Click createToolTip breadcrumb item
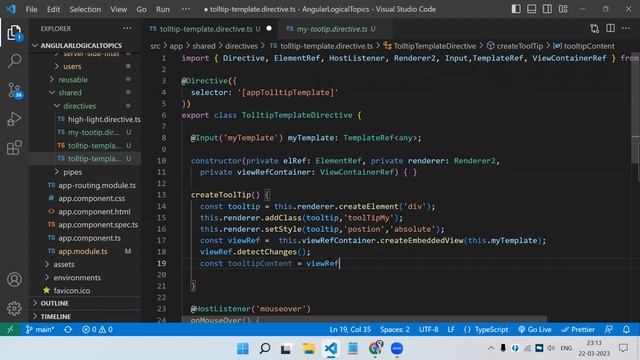Image resolution: width=640 pixels, height=360 pixels. pyautogui.click(x=520, y=46)
